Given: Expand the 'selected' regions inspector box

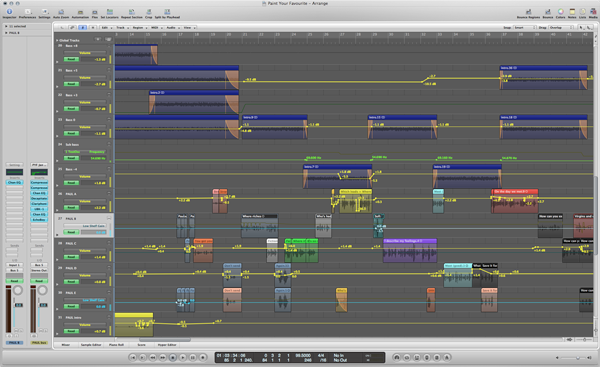Looking at the screenshot, I should [6, 26].
